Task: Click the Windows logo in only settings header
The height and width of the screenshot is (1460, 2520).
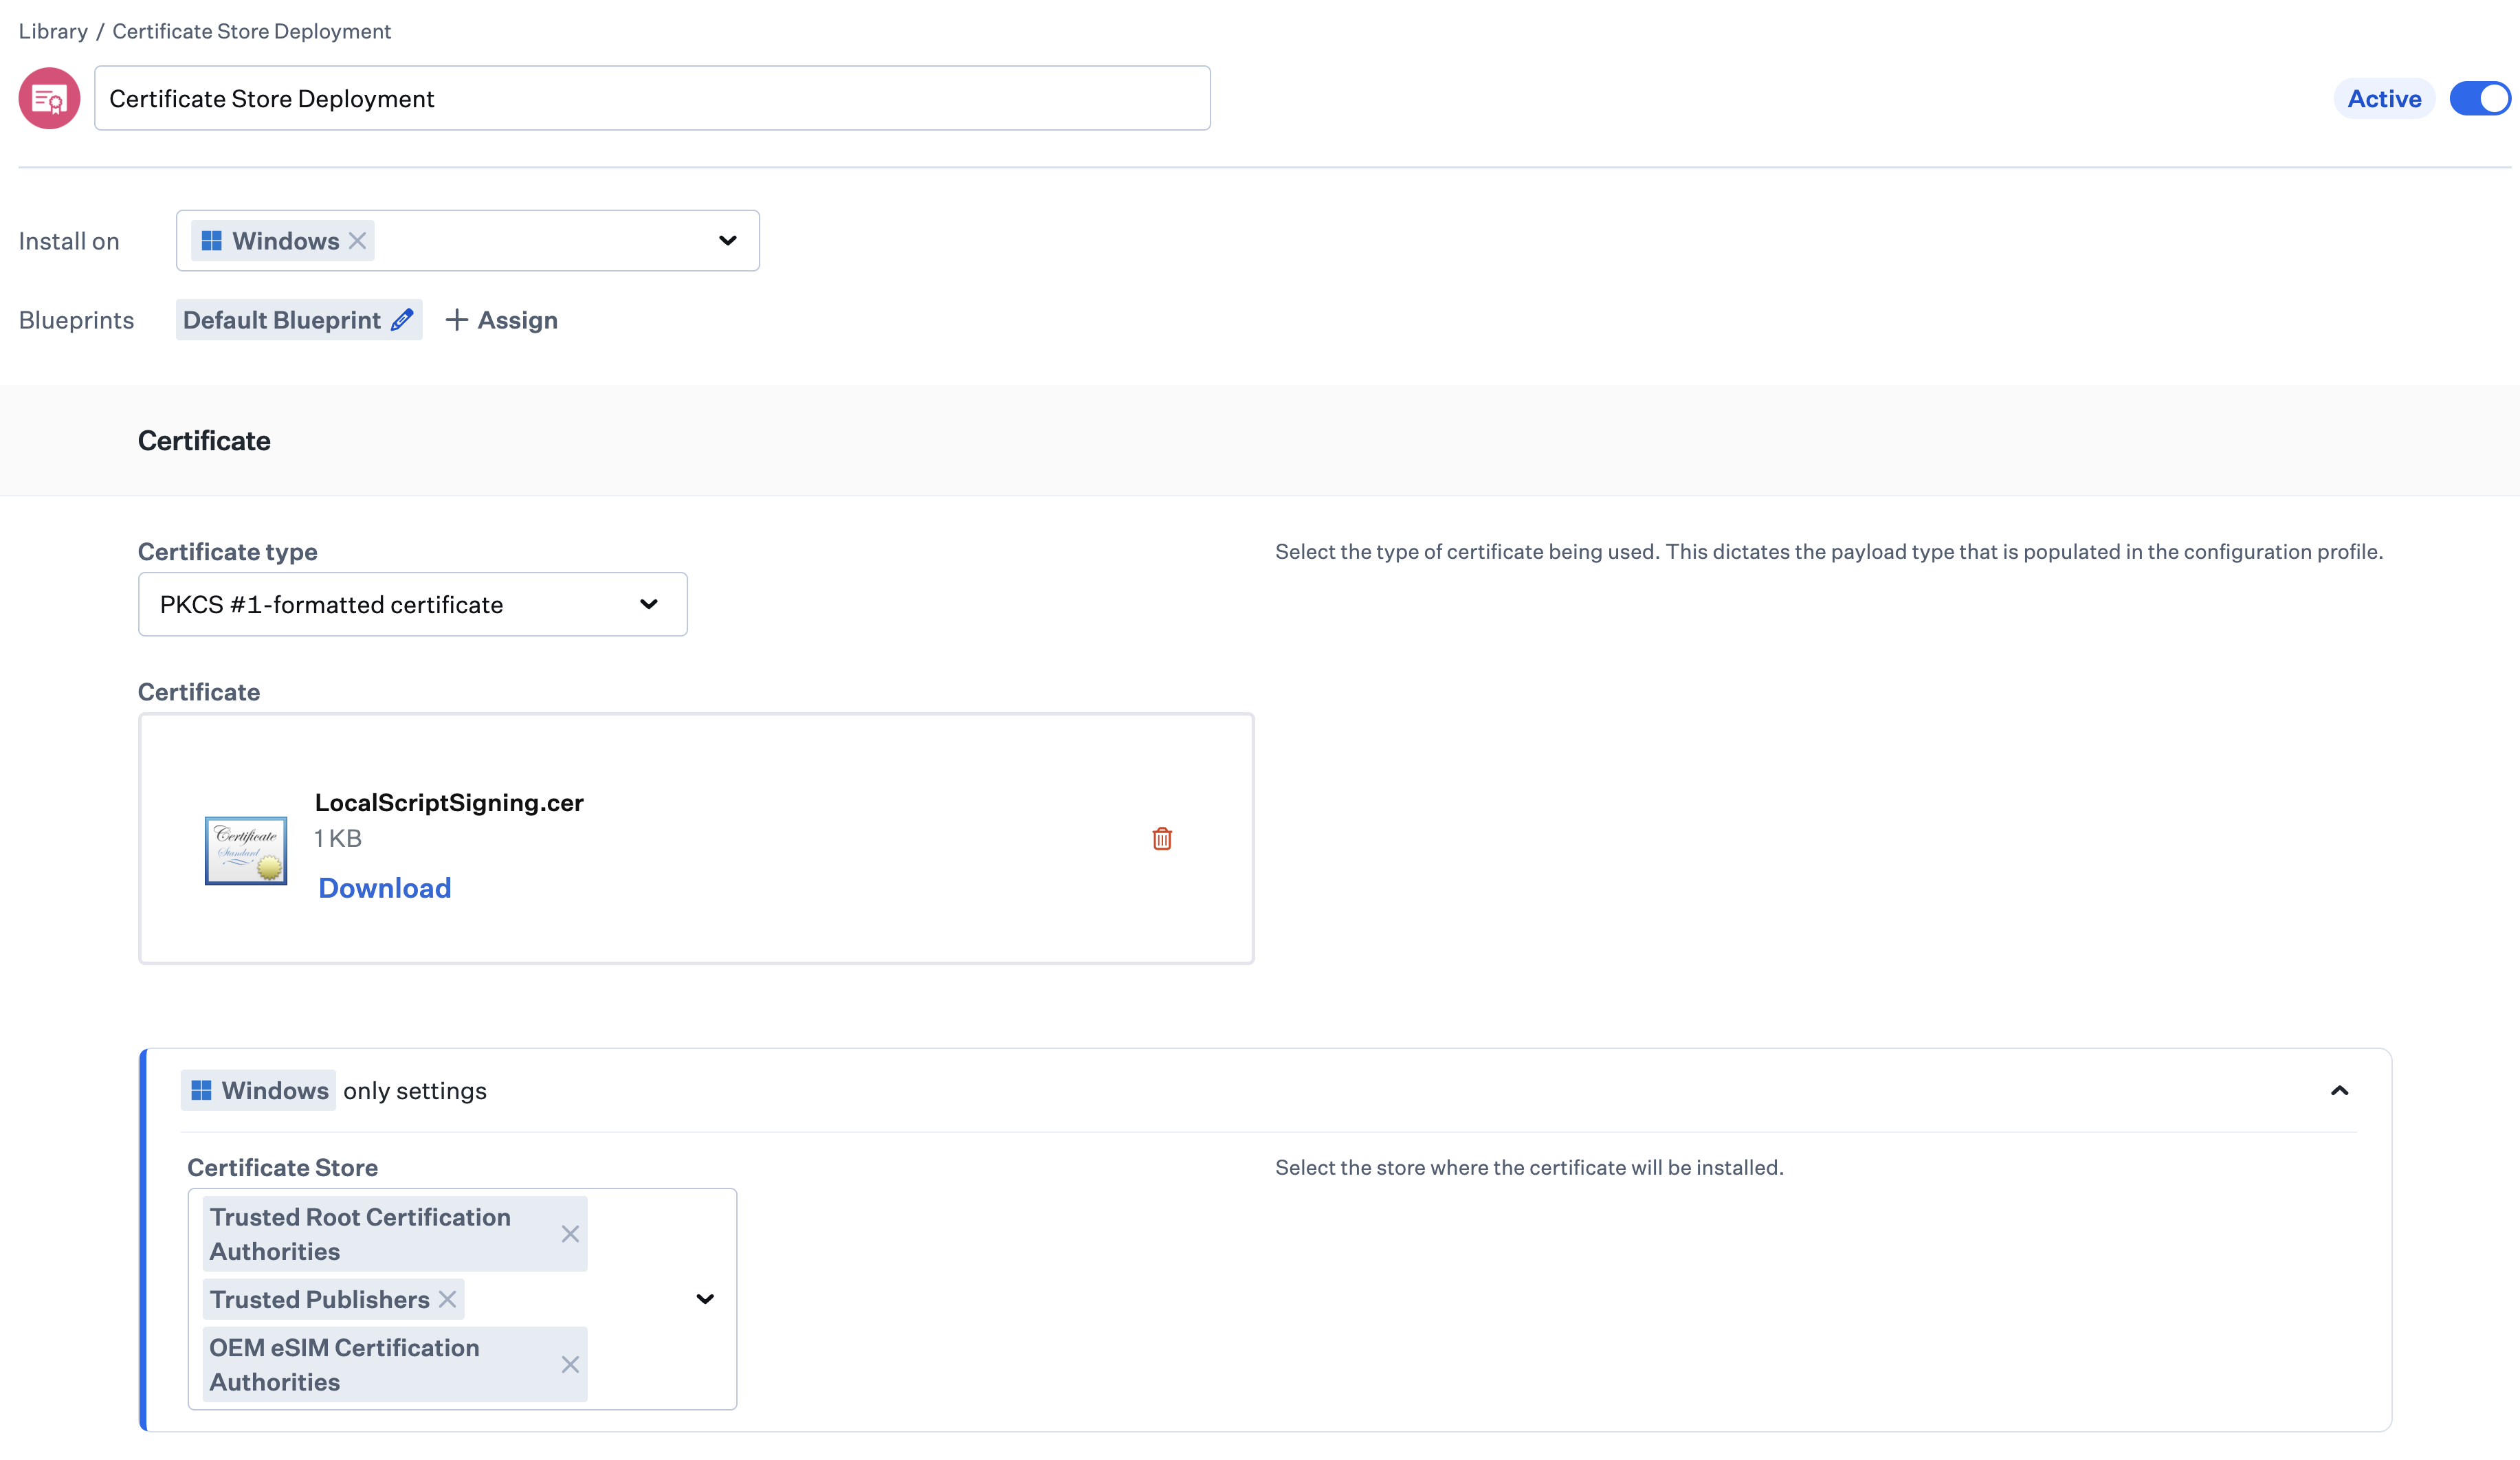Action: [x=201, y=1090]
